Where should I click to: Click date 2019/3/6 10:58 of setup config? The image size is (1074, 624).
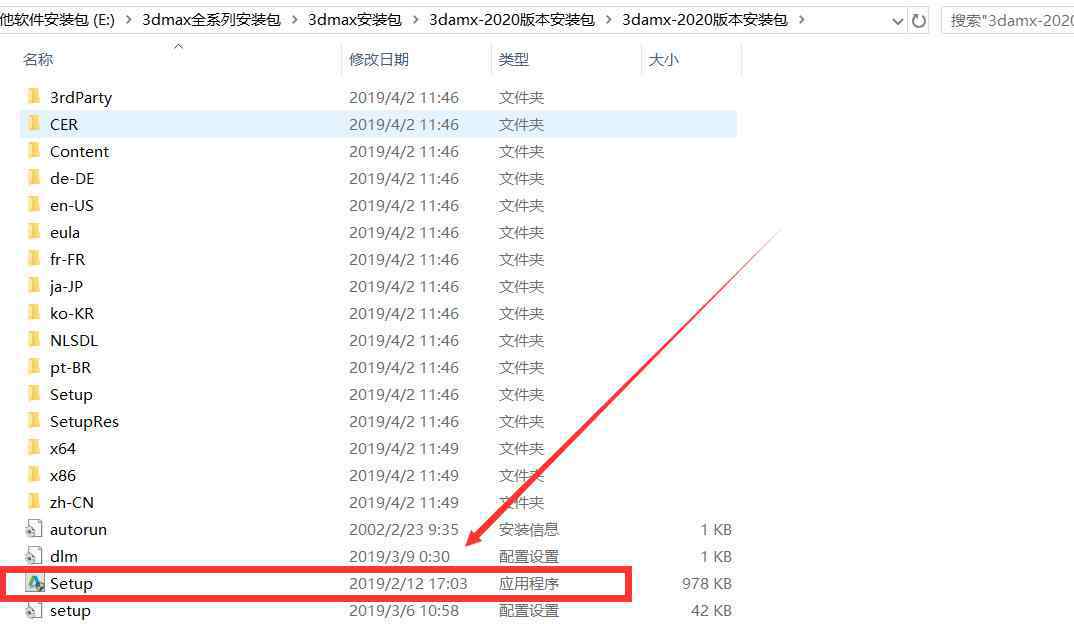pyautogui.click(x=404, y=610)
